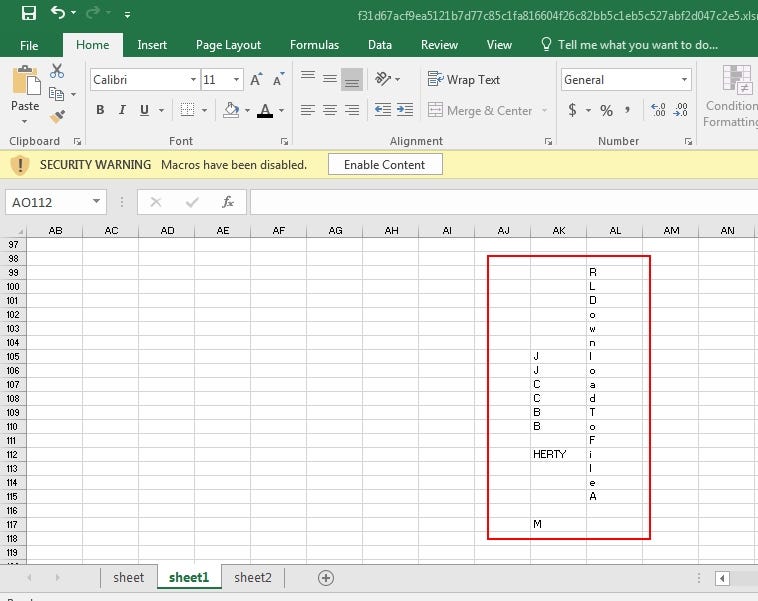Toggle Underline formatting
758x601 pixels.
tap(144, 110)
